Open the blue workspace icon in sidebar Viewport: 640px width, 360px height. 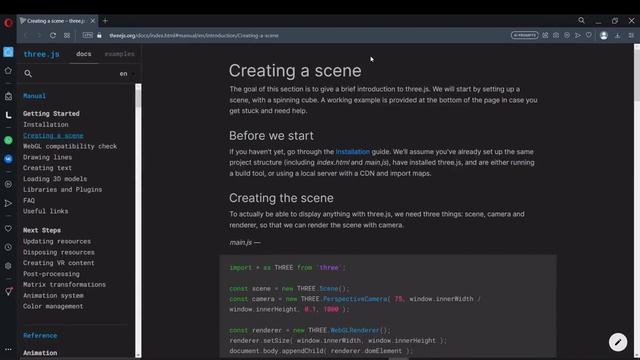tap(8, 52)
